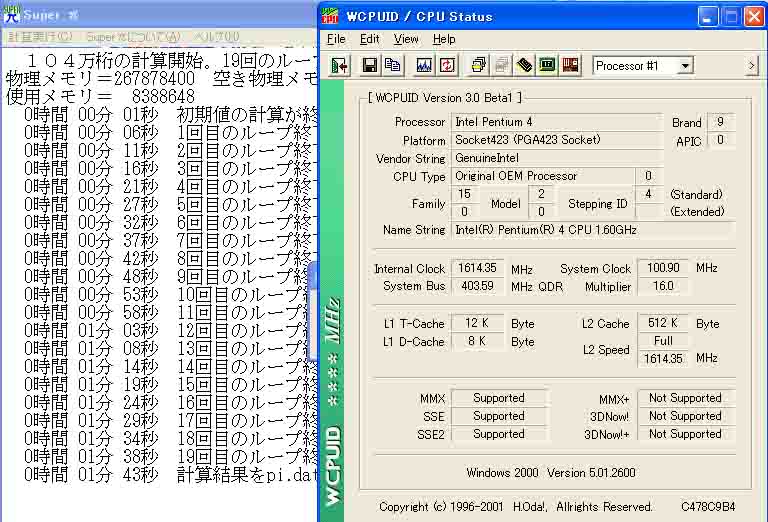
Task: Click the L1 D-Cache value 8 K
Action: 477,341
